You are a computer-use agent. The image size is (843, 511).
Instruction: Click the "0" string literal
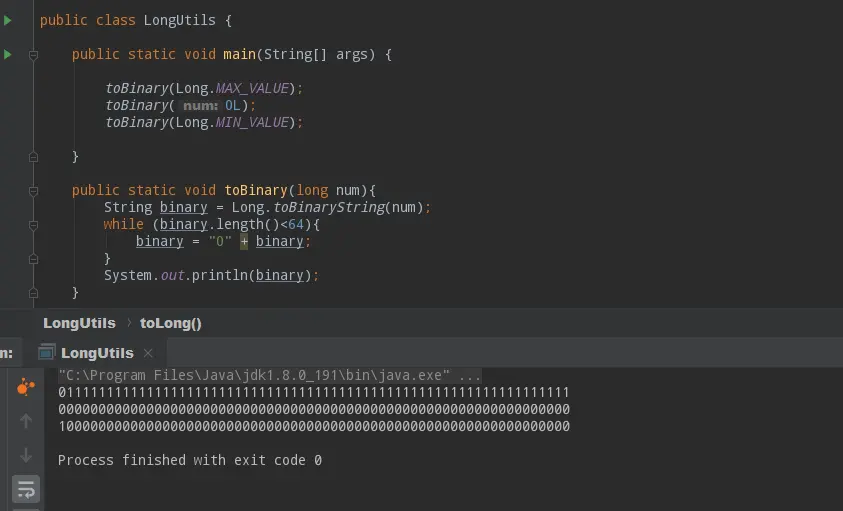point(220,242)
